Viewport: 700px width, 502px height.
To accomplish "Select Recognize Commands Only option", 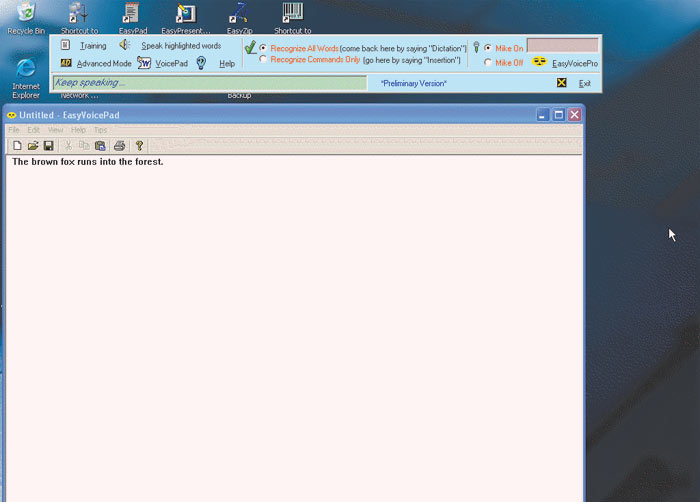I will click(263, 60).
